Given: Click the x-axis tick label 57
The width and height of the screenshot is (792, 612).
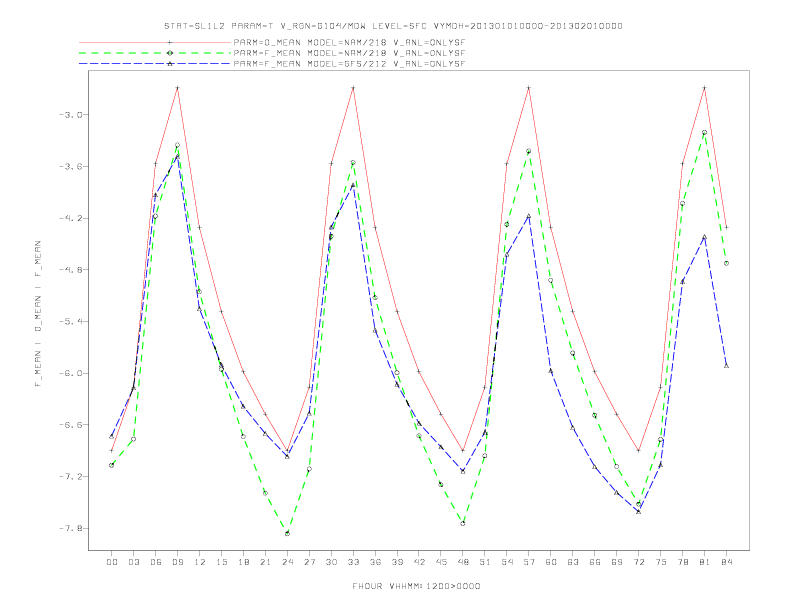Looking at the screenshot, I should pyautogui.click(x=529, y=562).
